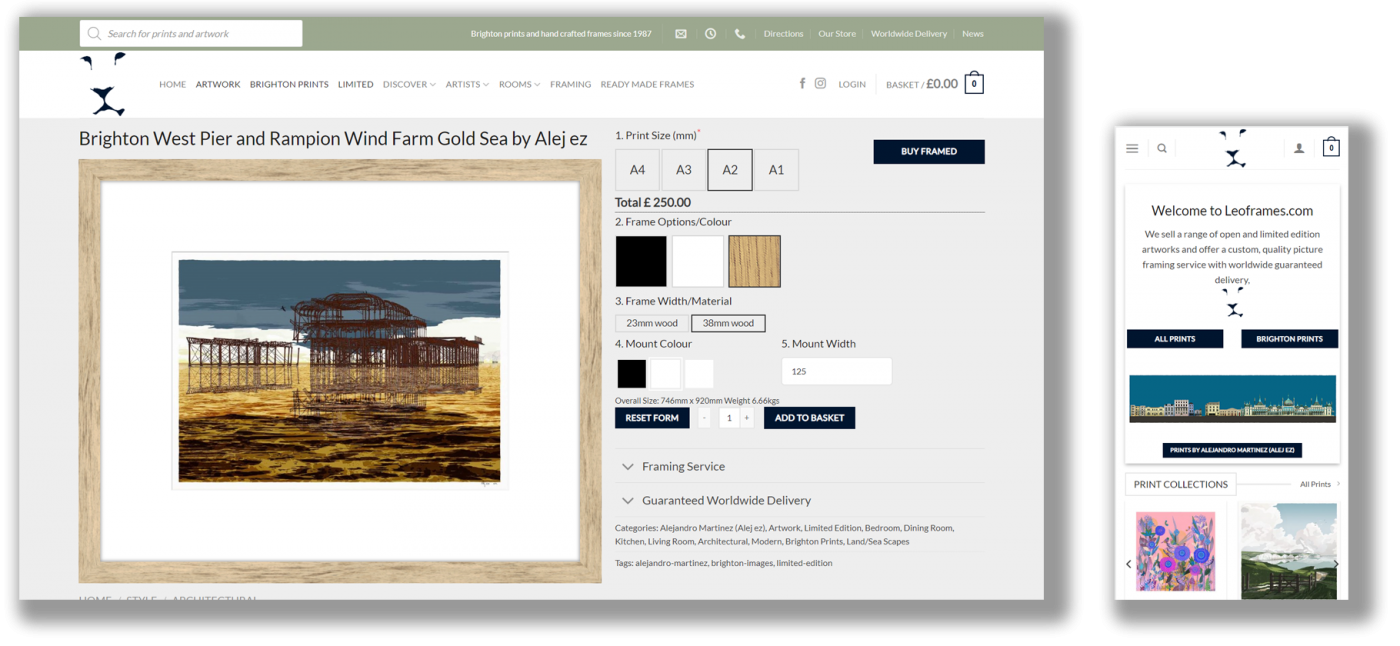The height and width of the screenshot is (646, 1400).
Task: Open the Instagram icon in the header
Action: 820,84
